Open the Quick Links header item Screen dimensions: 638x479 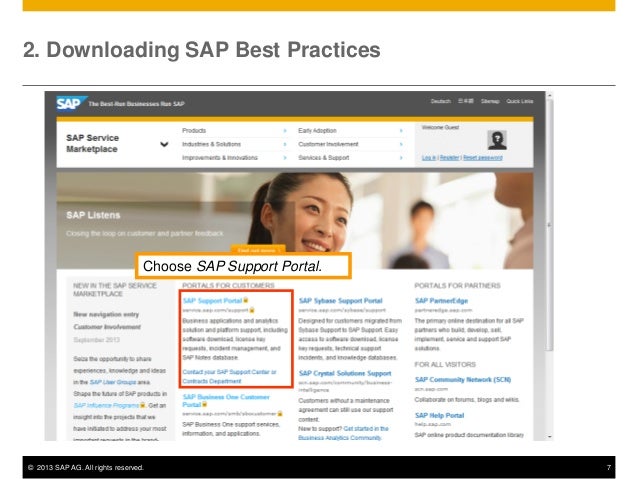[520, 101]
